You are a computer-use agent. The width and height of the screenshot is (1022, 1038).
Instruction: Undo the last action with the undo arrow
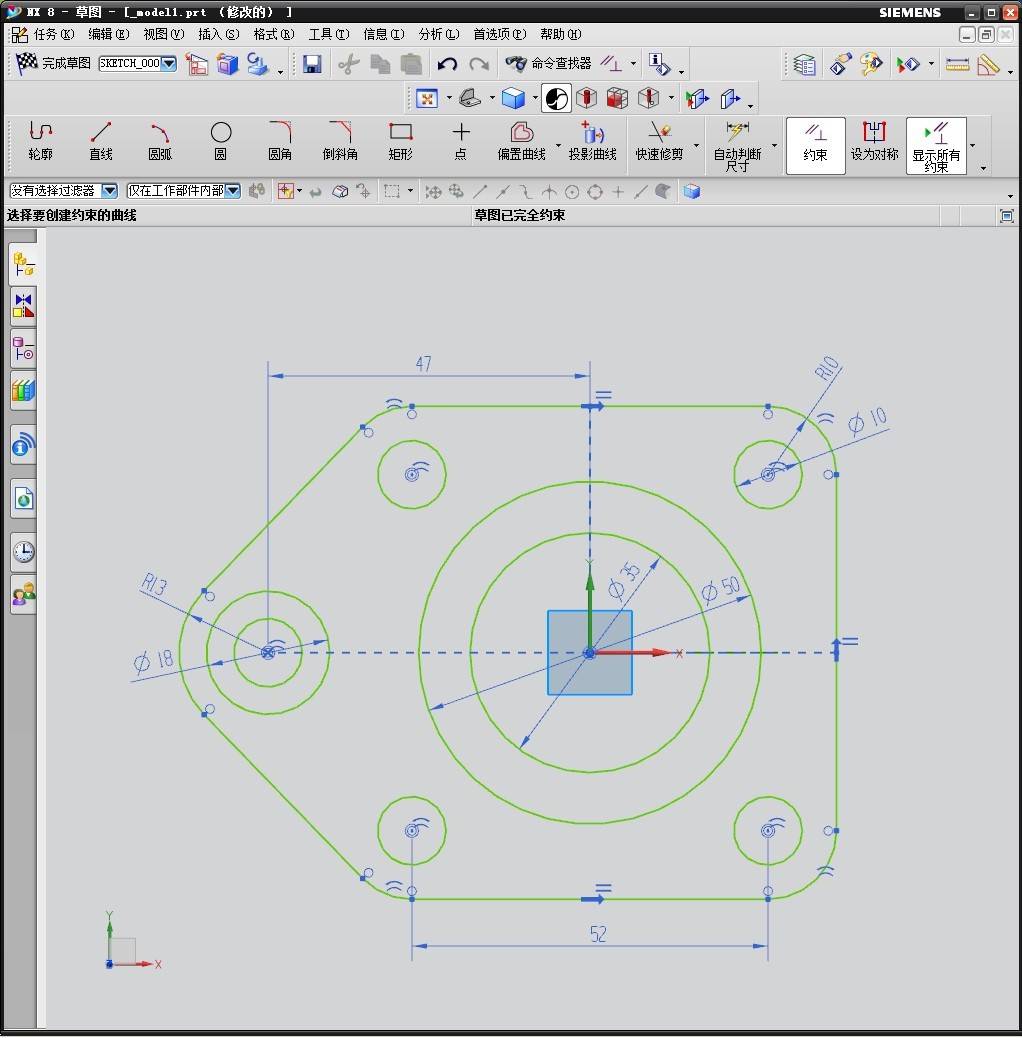point(447,64)
